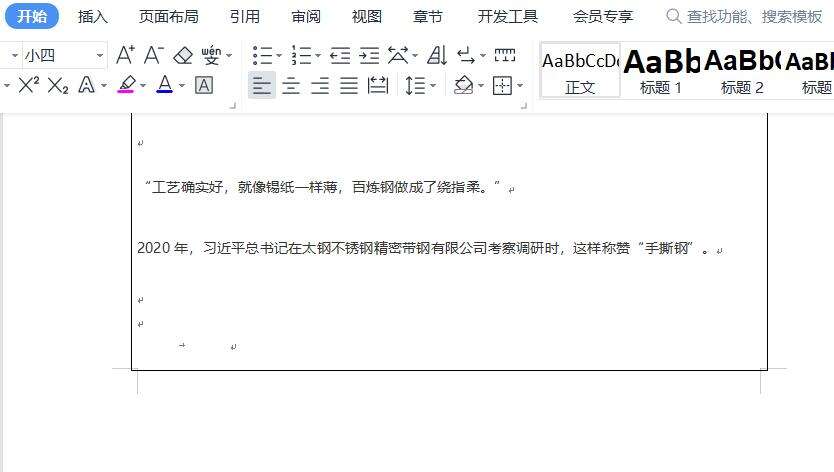Viewport: 834px width, 472px height.
Task: Apply paragraph shading fill bucket
Action: point(464,85)
